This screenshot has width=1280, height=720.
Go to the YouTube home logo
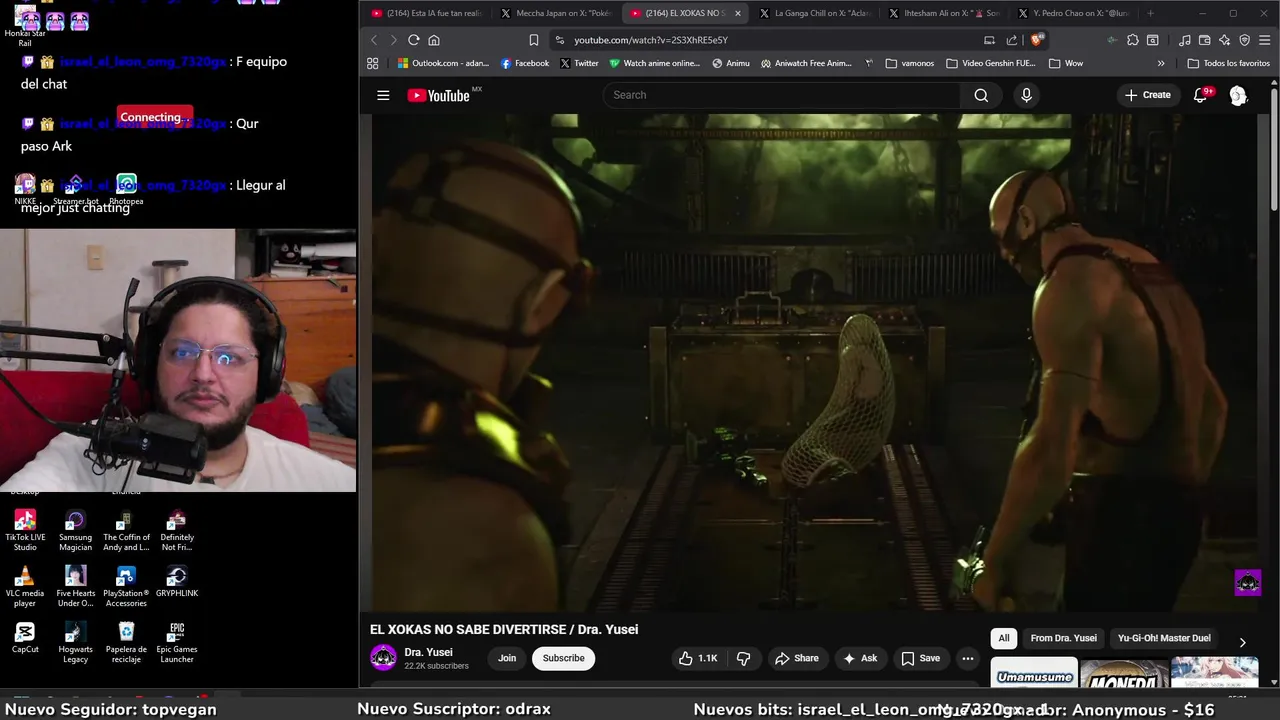[439, 95]
